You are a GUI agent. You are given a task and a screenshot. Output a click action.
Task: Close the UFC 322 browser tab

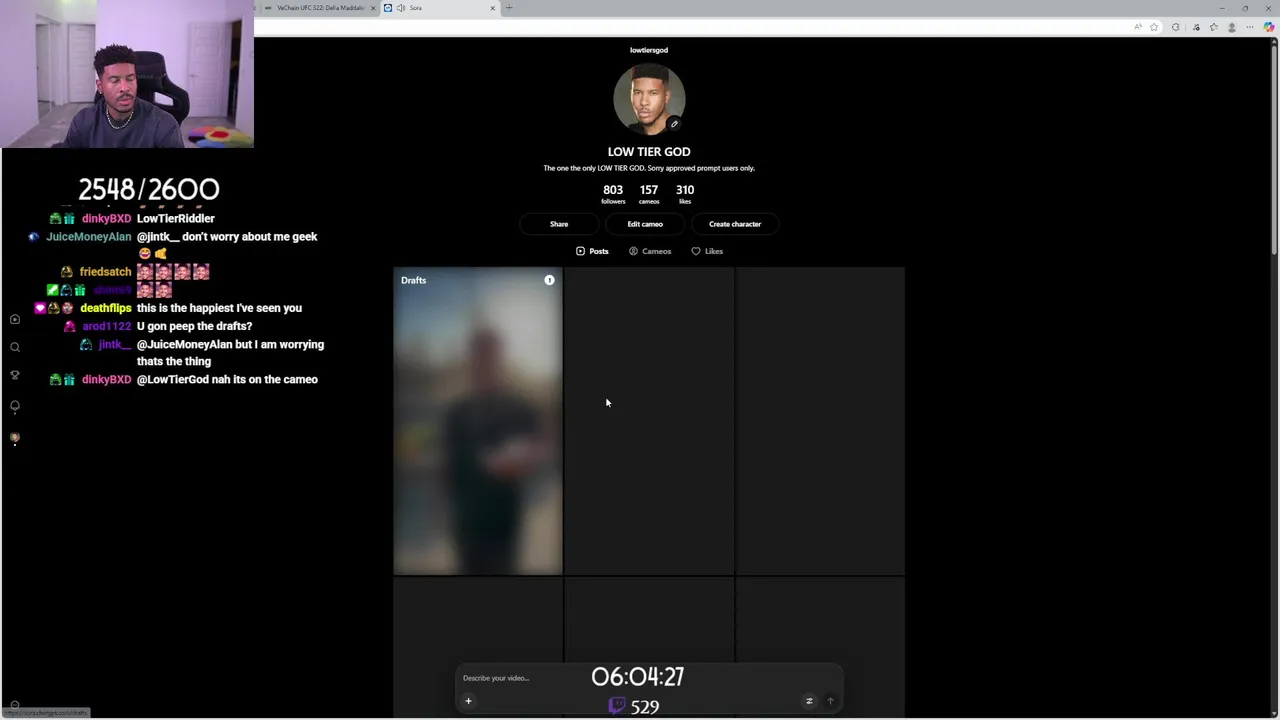click(x=374, y=8)
